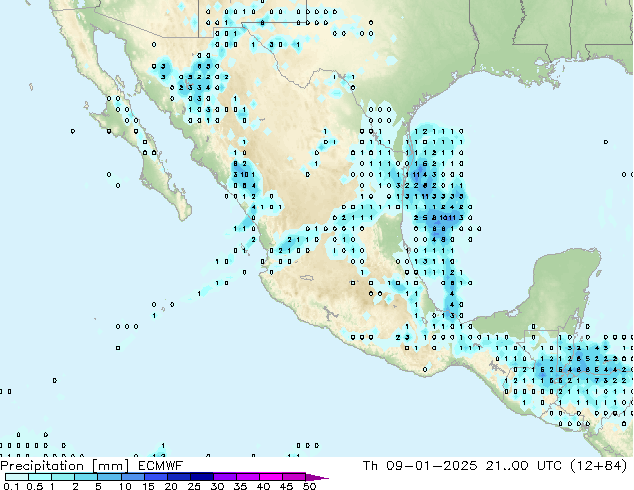Click the legend color between 15 and 20
The height and width of the screenshot is (490, 634).
[x=158, y=477]
